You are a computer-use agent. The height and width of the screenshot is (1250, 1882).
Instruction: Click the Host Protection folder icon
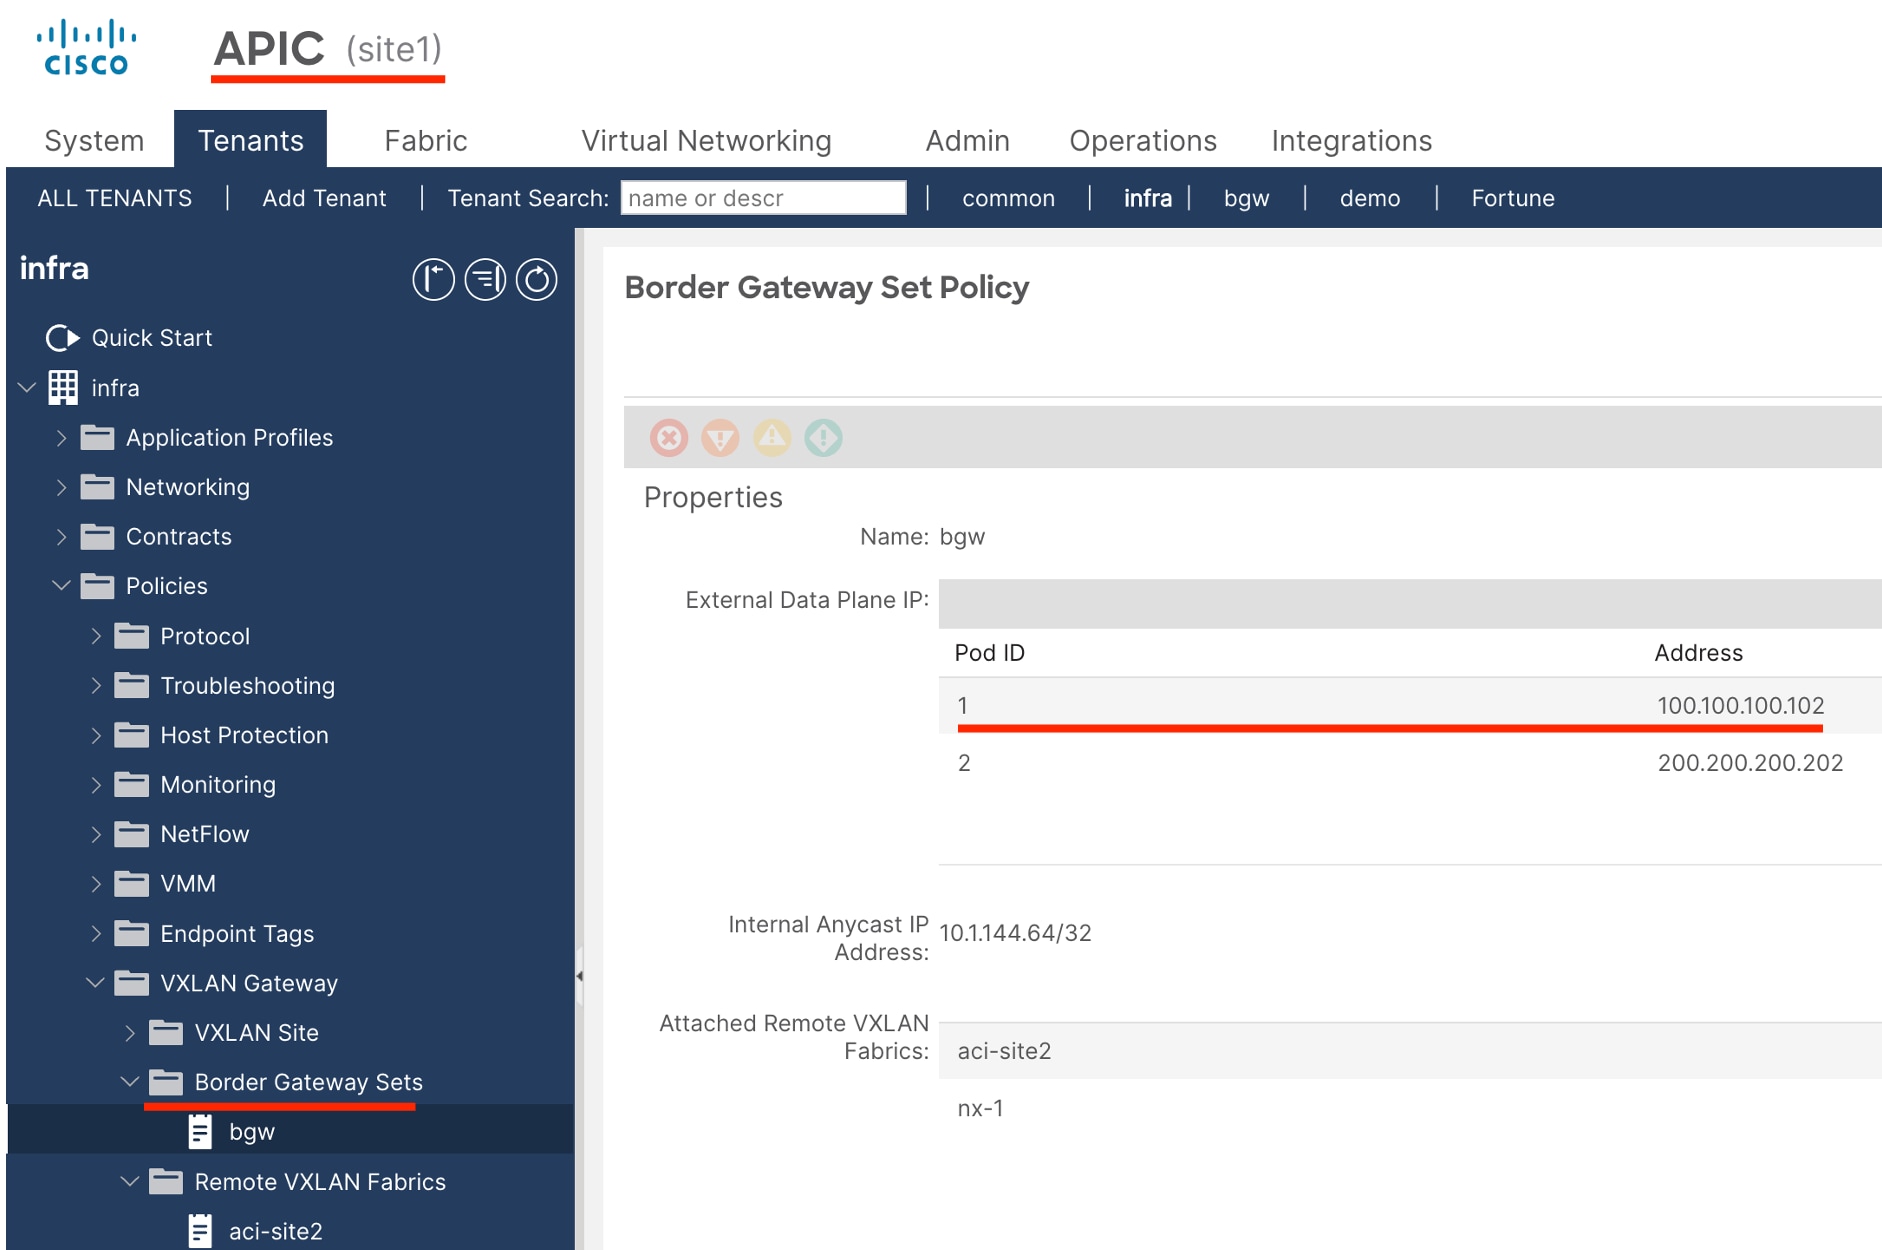131,735
